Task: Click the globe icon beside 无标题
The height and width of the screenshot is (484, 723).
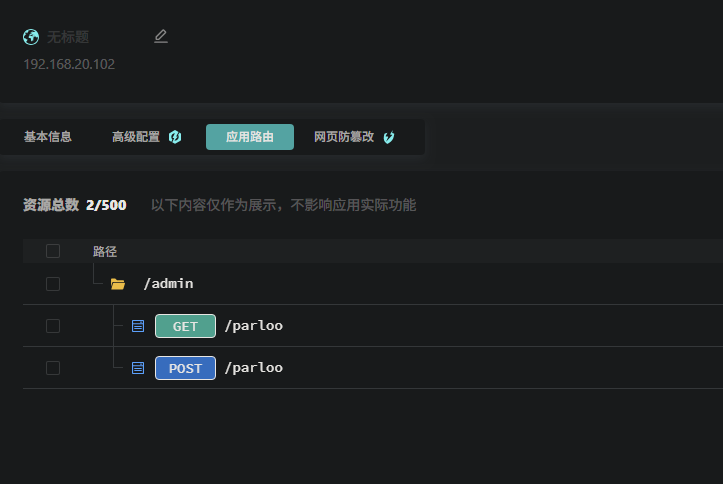Action: pos(31,37)
